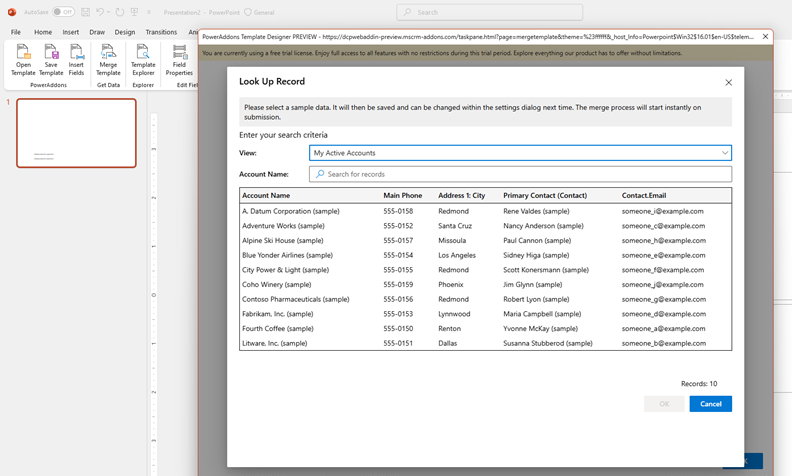Switch to the Transitions tab
The width and height of the screenshot is (792, 476).
tap(161, 32)
